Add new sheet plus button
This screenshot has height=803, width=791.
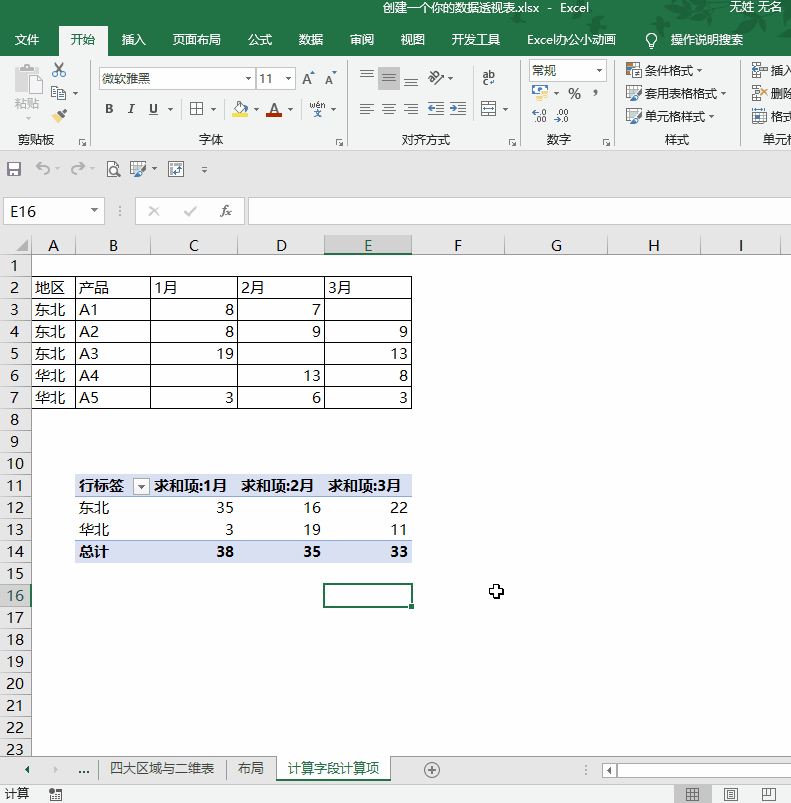432,770
